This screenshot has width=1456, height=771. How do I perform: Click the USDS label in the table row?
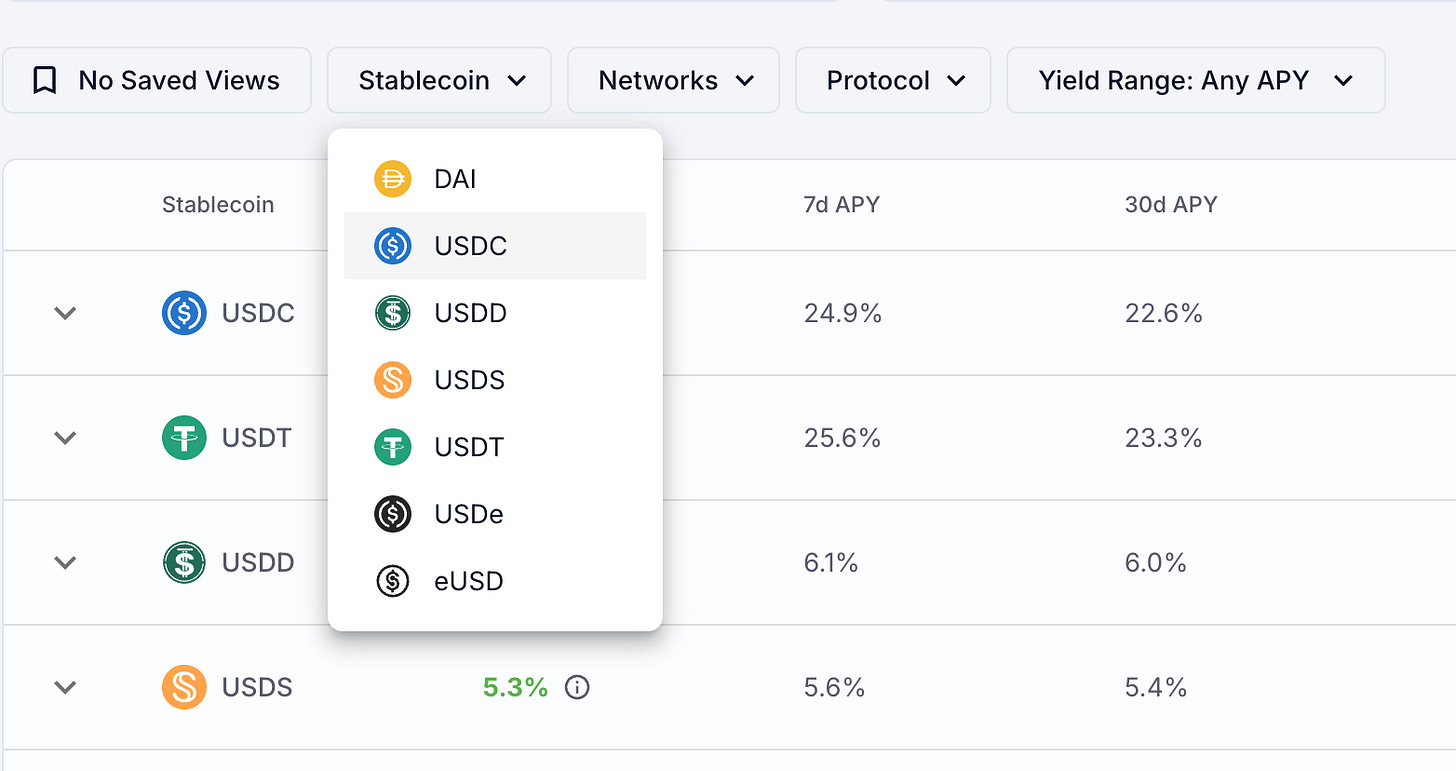coord(257,687)
